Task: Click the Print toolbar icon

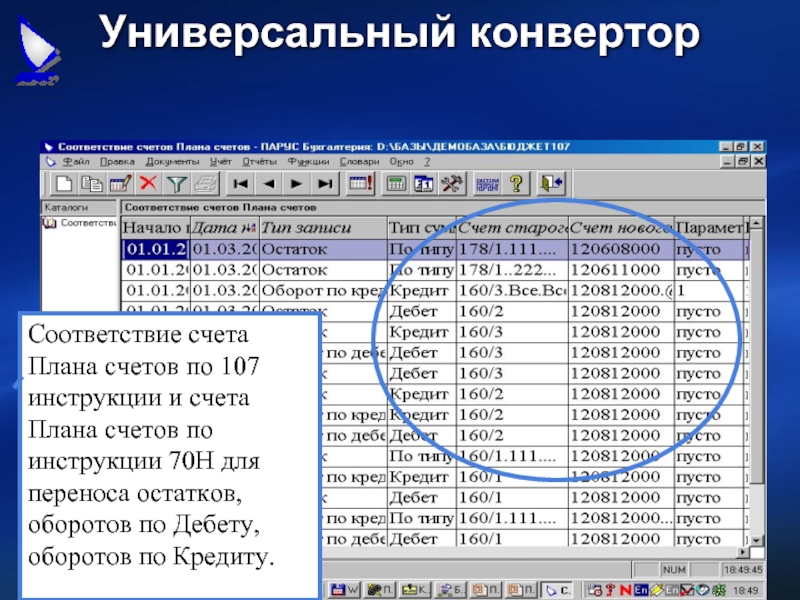Action: tap(205, 183)
